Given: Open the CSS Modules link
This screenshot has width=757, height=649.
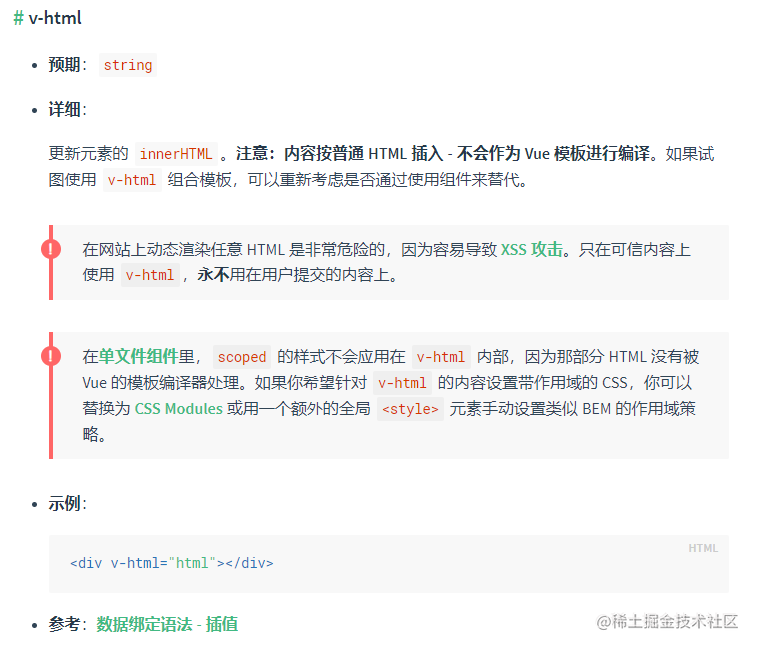Looking at the screenshot, I should (178, 409).
